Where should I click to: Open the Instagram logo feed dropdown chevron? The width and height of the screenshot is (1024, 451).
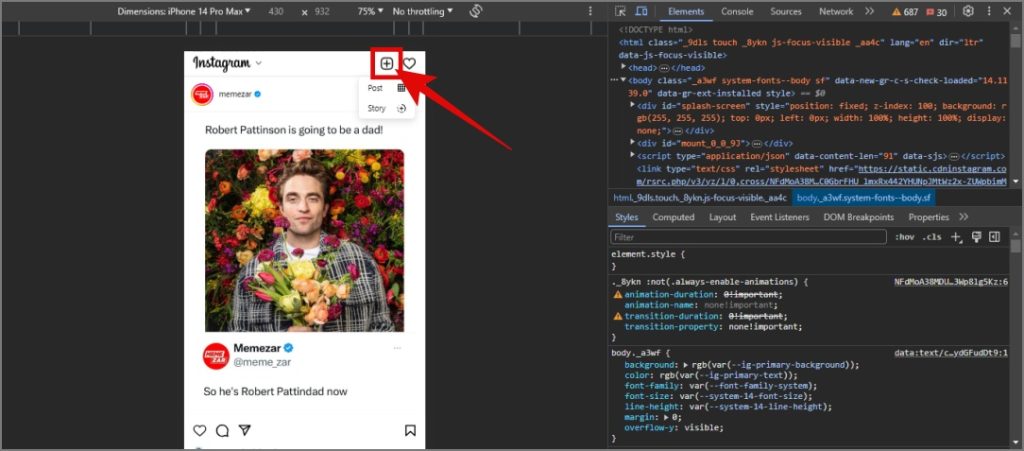259,63
